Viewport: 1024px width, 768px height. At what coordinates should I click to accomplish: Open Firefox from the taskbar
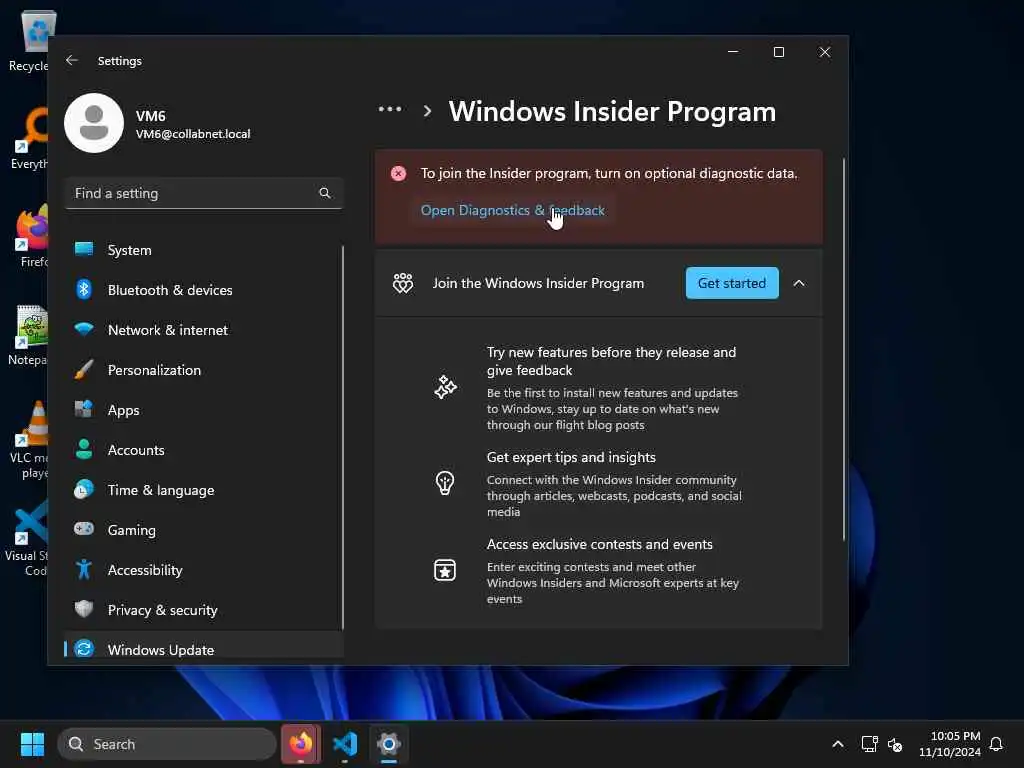coord(301,743)
